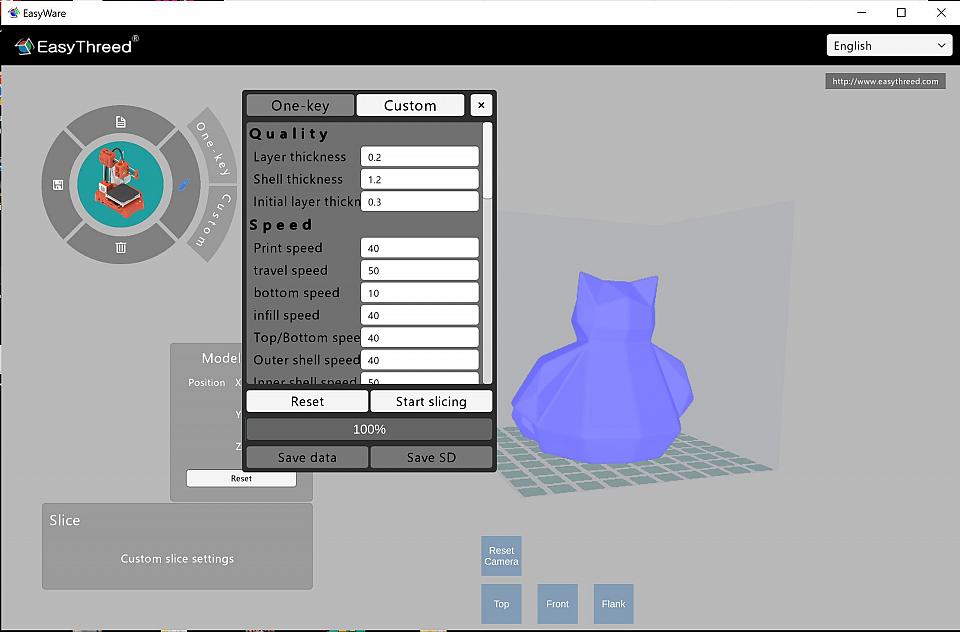Switch to the Custom tab
Screen dimensions: 960x632
(410, 105)
